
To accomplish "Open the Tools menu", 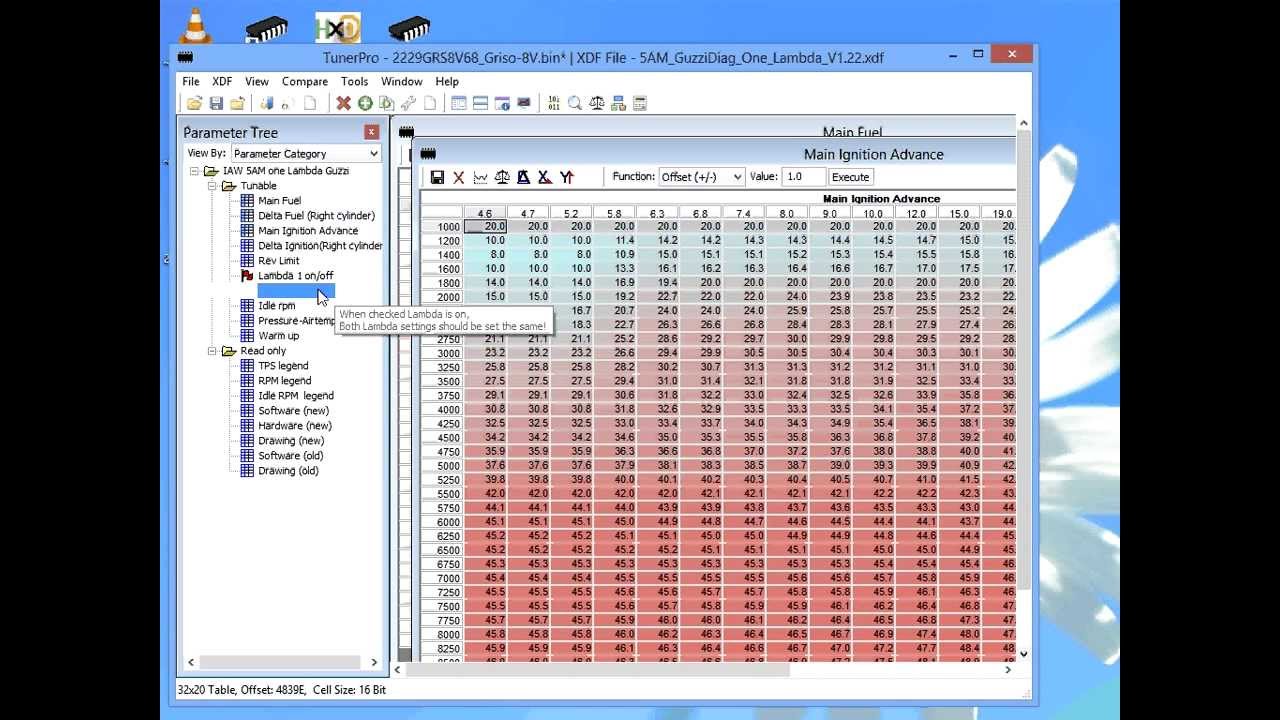I will 354,81.
